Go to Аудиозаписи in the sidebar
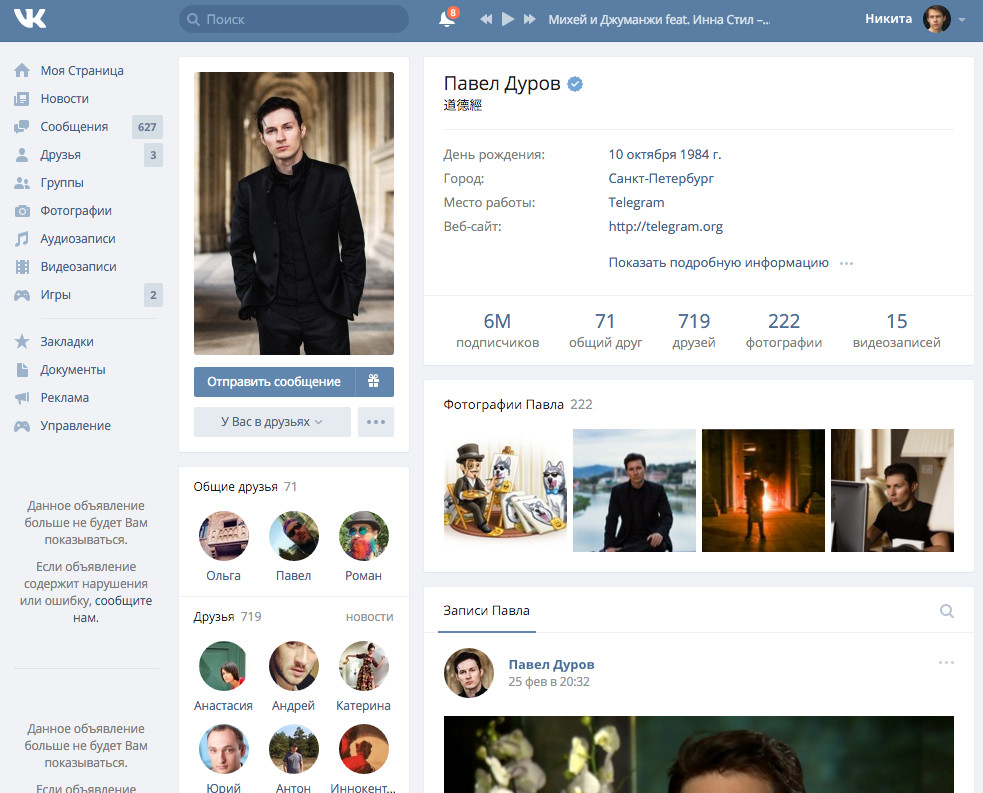 point(78,239)
